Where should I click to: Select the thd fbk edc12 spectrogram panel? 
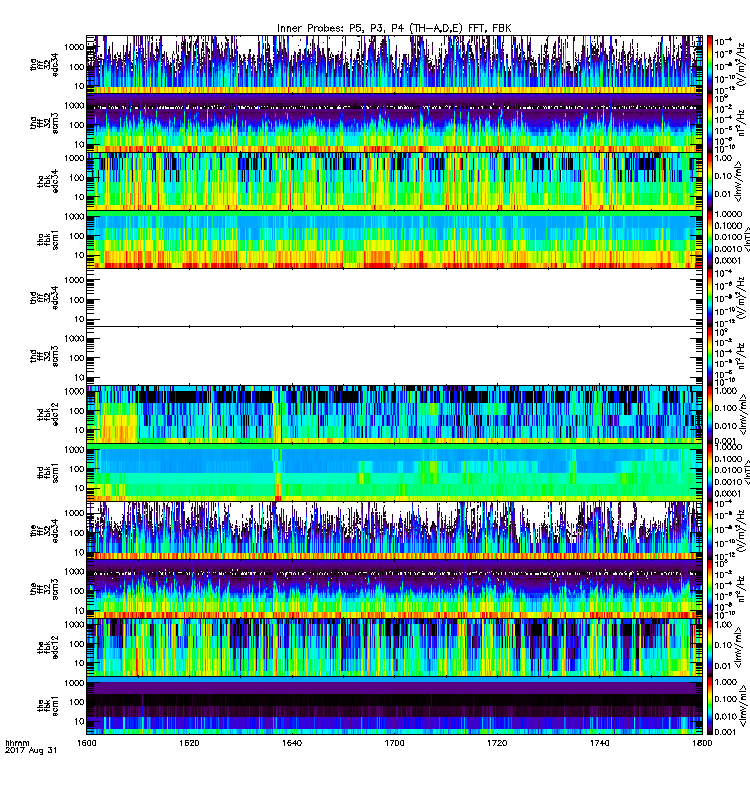click(394, 414)
